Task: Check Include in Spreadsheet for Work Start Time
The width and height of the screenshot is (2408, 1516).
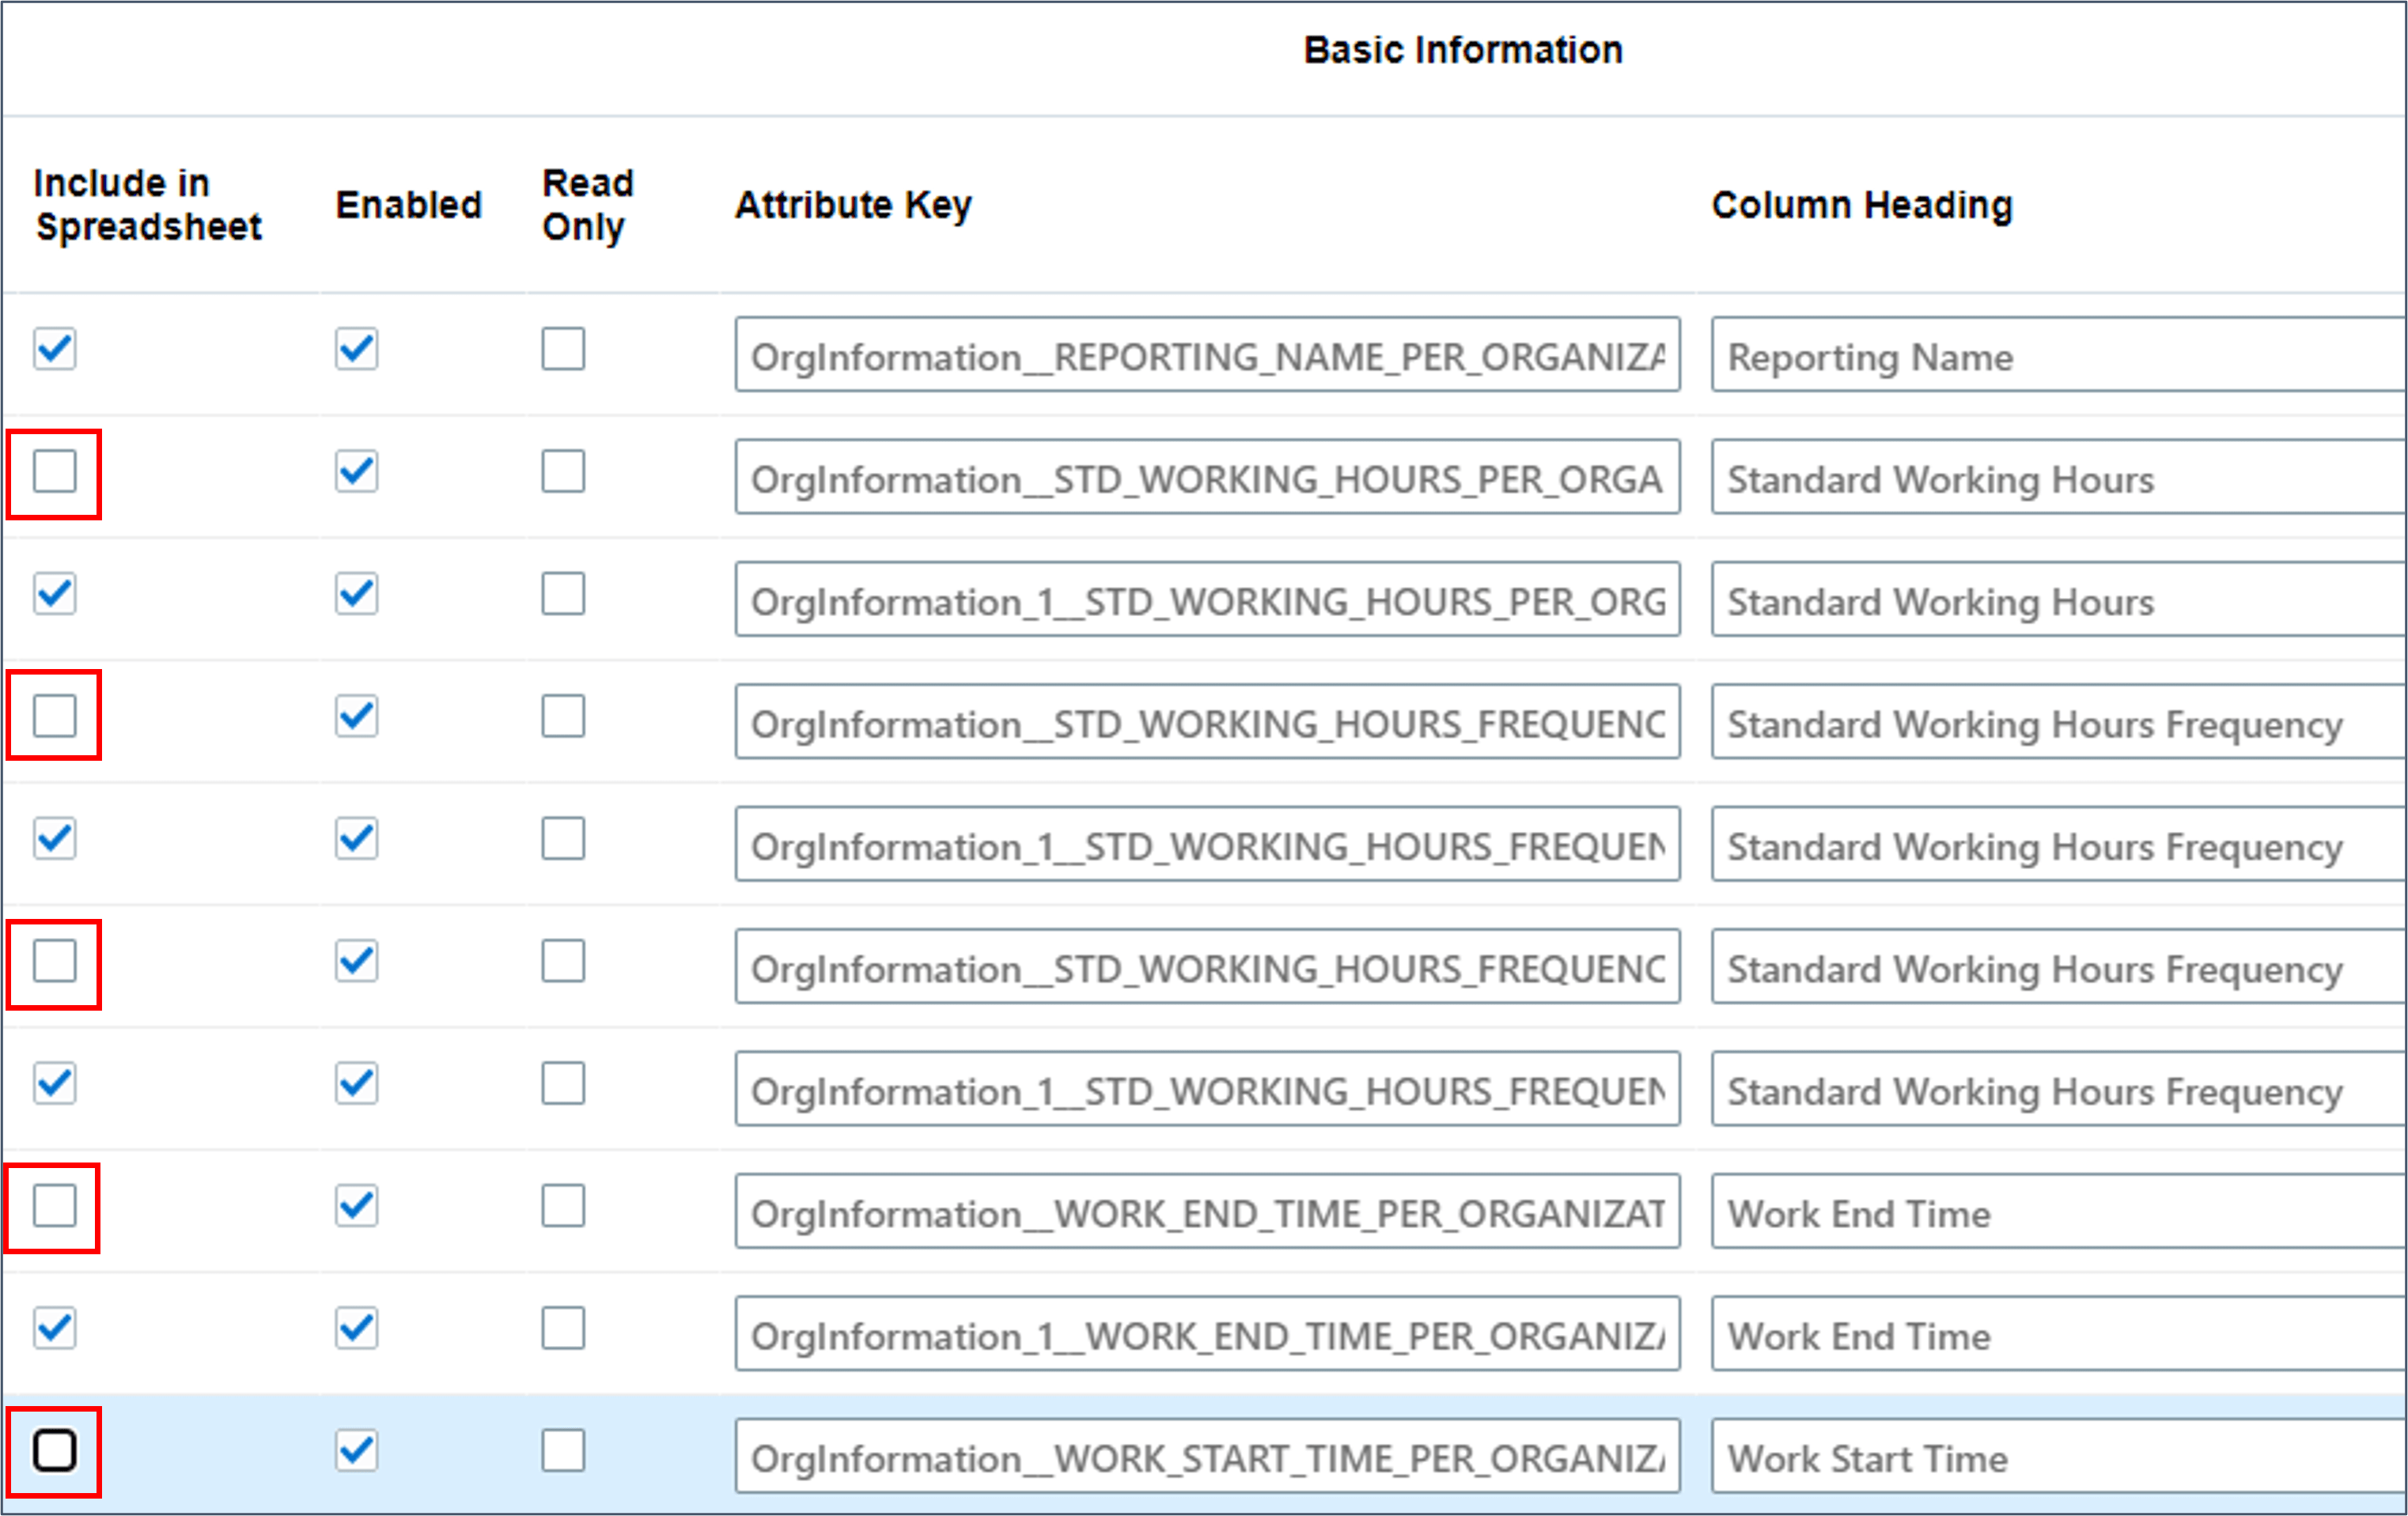Action: point(54,1450)
